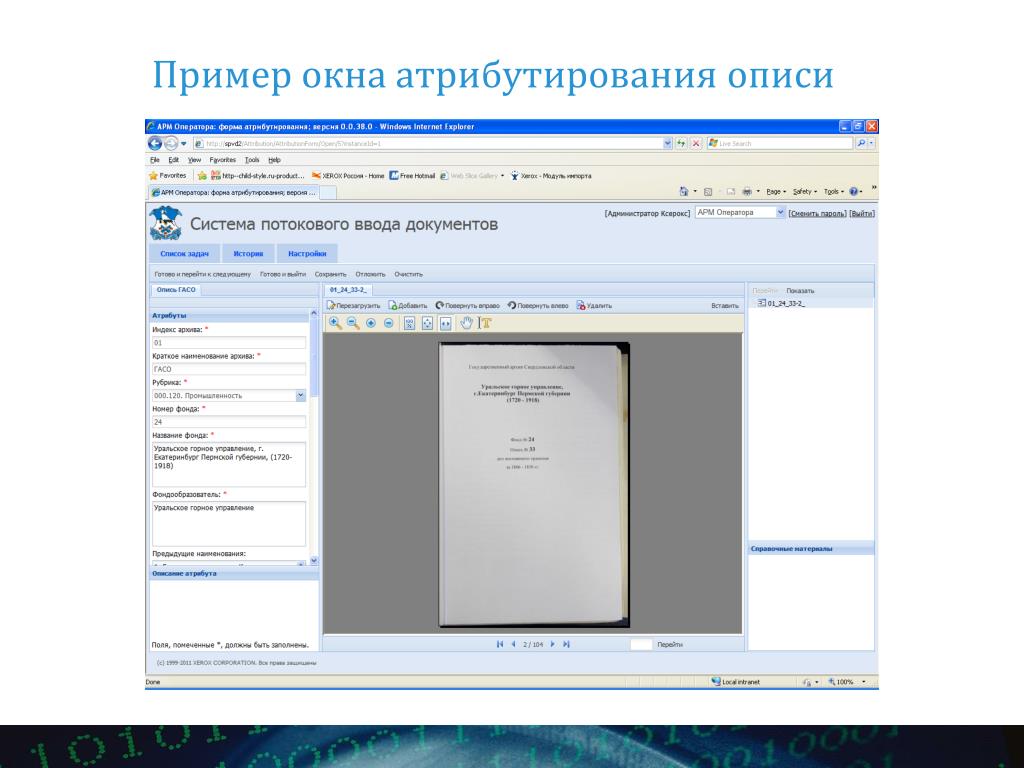Click Очистить action
The width and height of the screenshot is (1024, 768).
click(408, 274)
